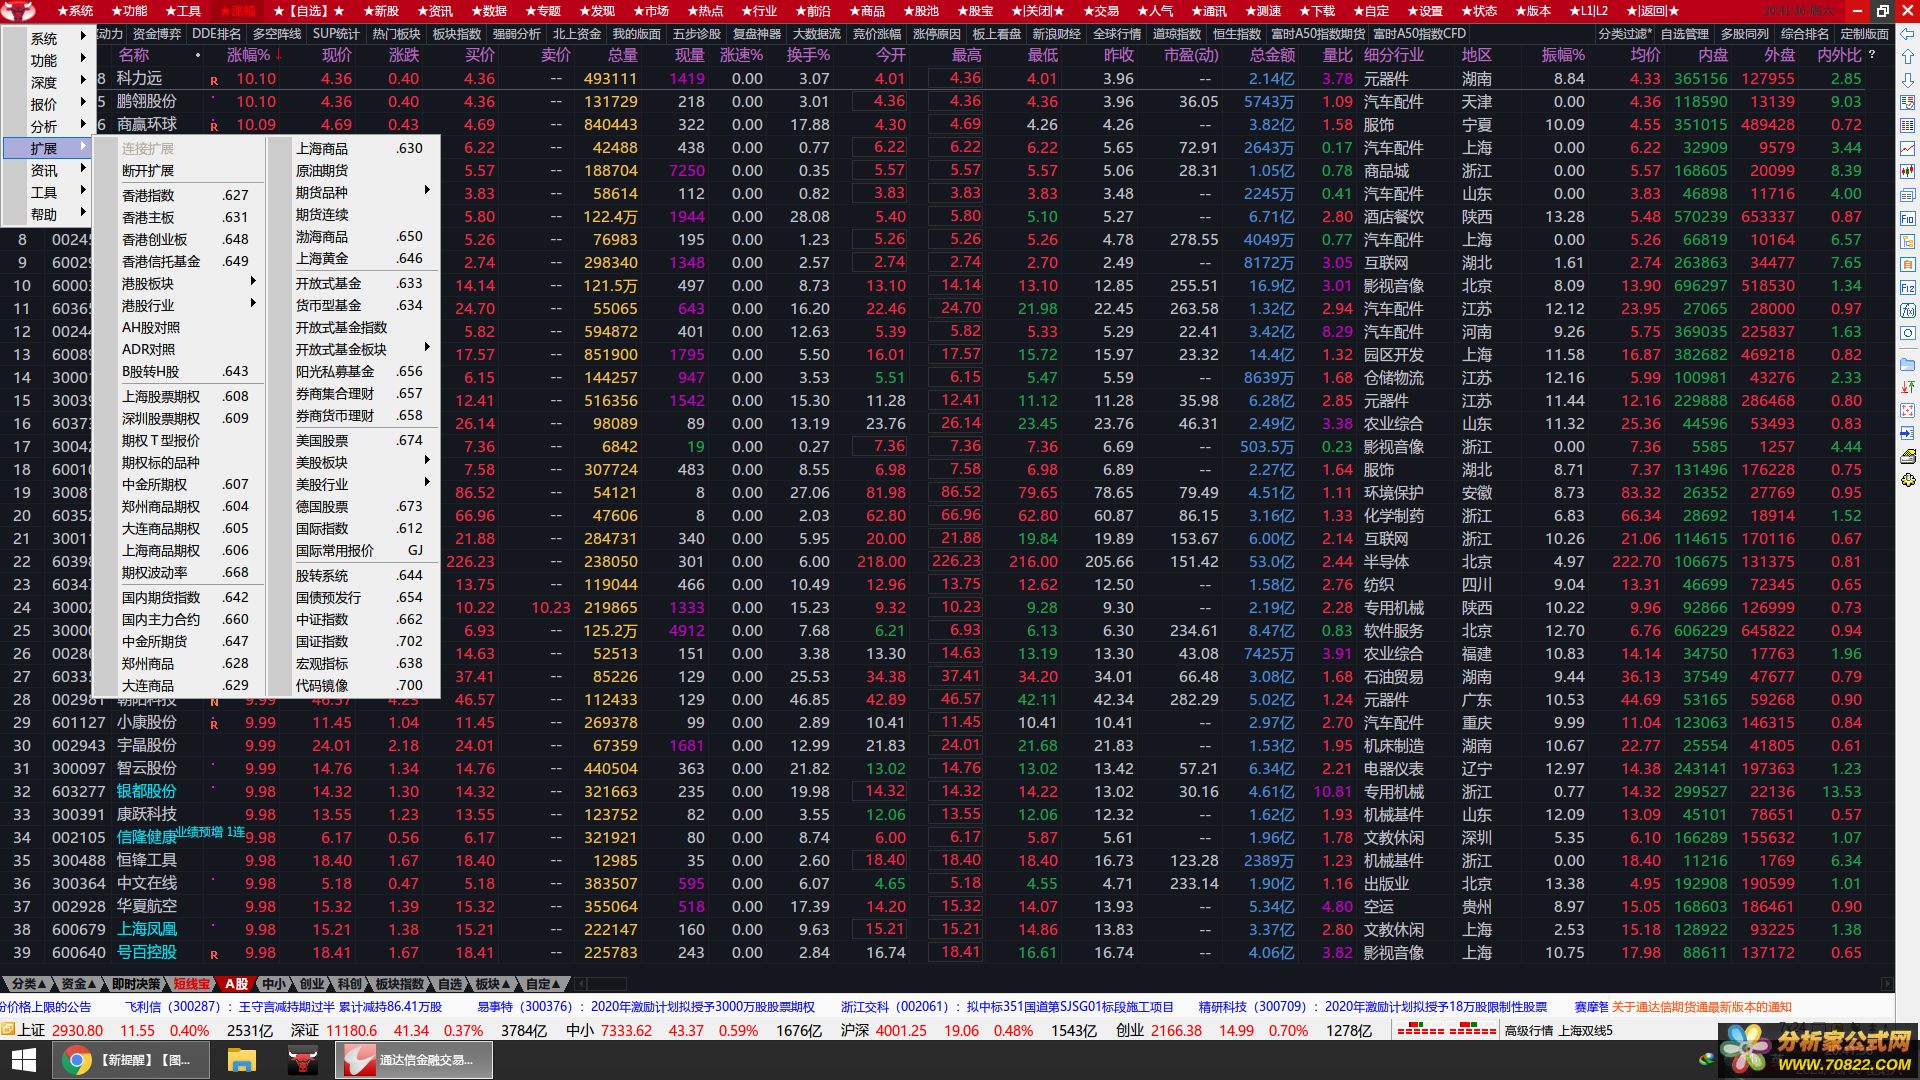1920x1080 pixels.
Task: Click the back arrow icon in right sidebar
Action: 1908,35
